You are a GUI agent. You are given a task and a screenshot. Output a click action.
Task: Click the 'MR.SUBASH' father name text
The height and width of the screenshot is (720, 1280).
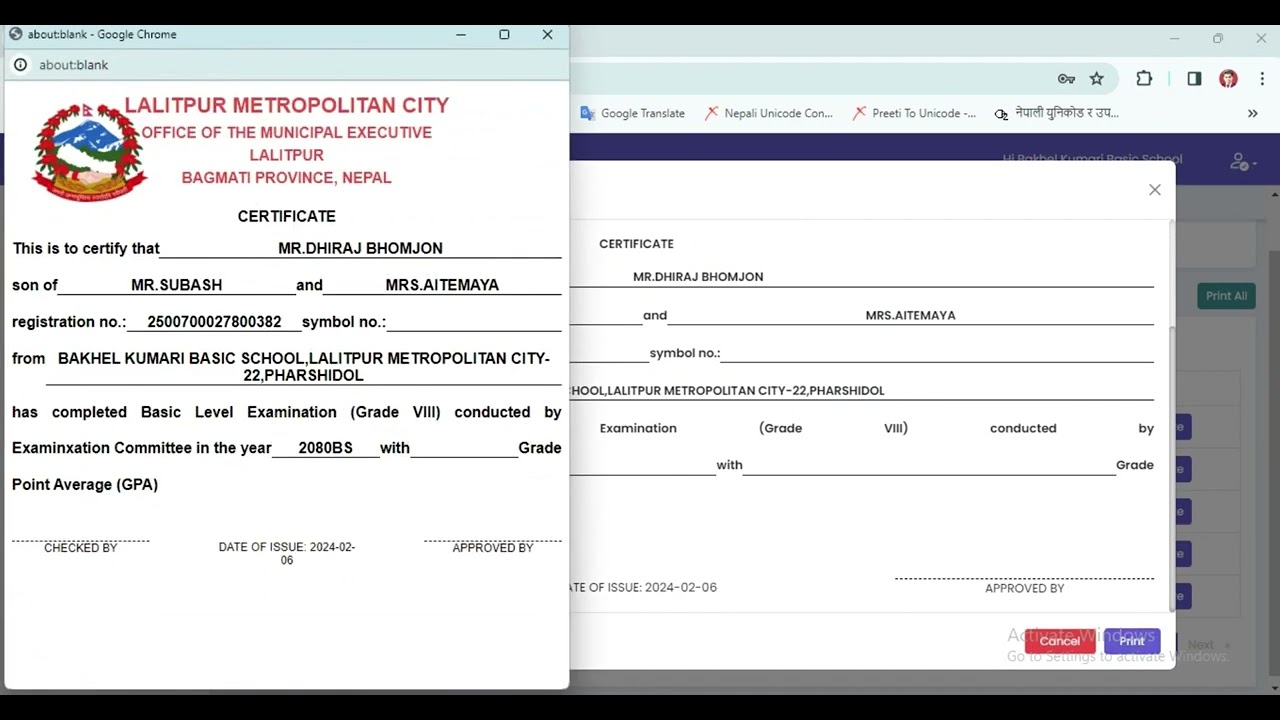(177, 285)
